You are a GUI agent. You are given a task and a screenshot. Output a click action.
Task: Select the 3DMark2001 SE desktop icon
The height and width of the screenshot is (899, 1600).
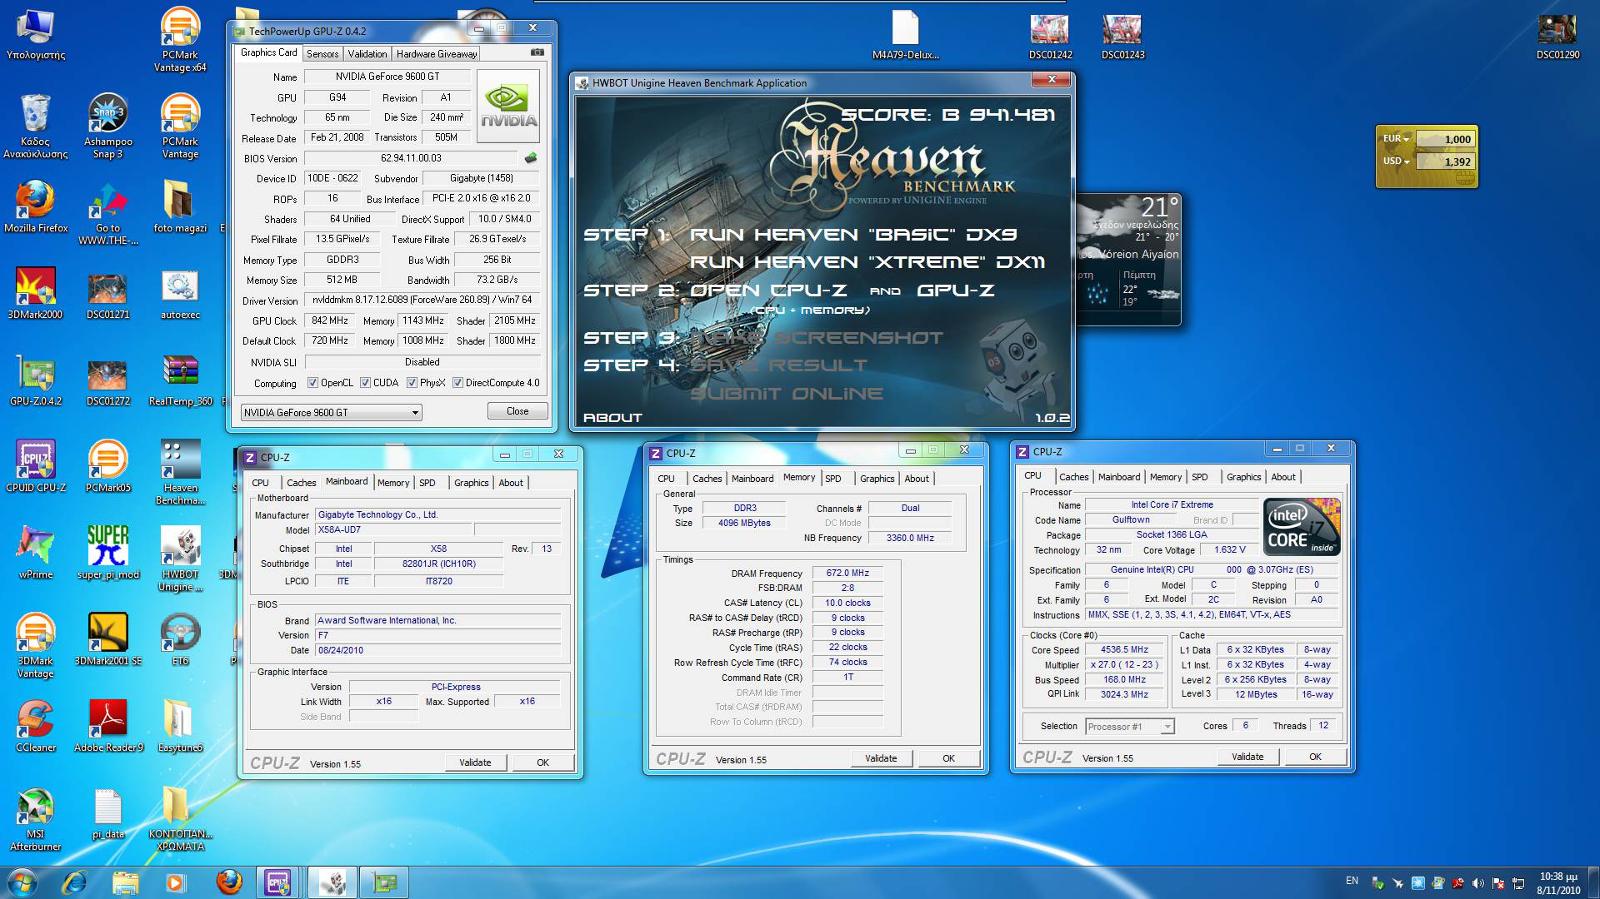coord(108,640)
